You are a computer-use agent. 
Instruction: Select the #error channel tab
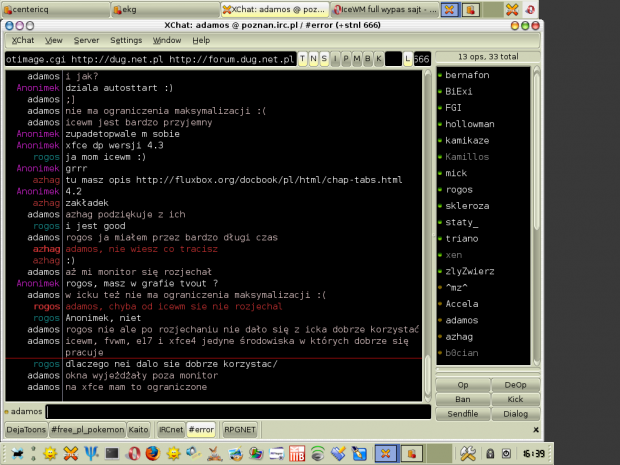201,429
